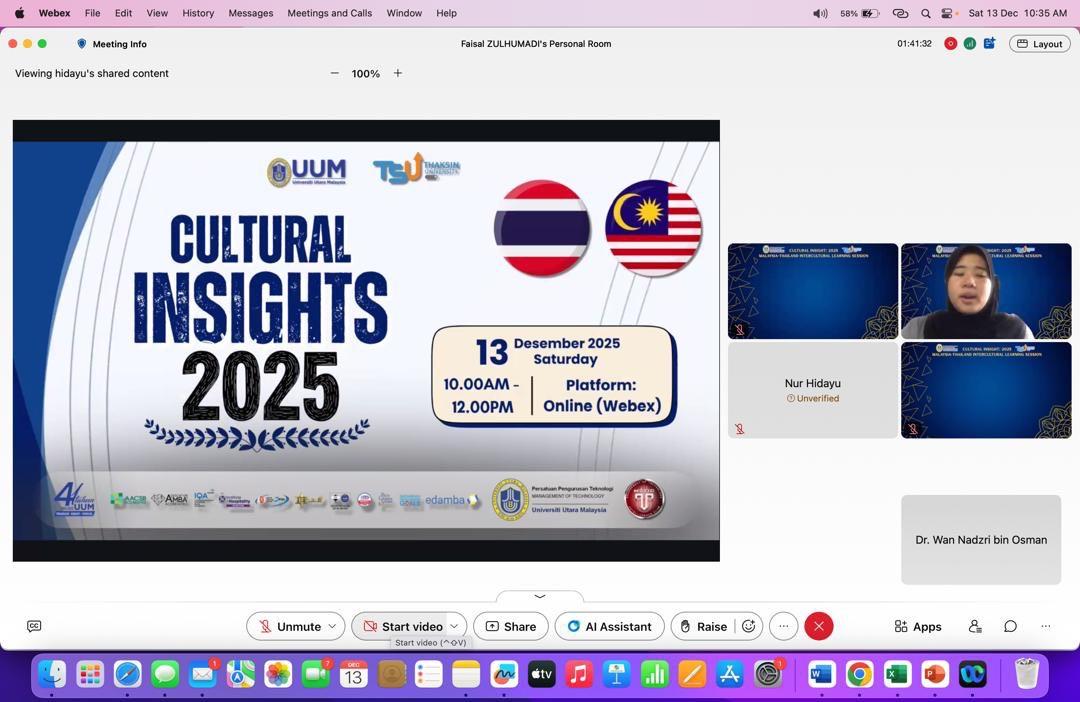Start video camera

pos(402,626)
